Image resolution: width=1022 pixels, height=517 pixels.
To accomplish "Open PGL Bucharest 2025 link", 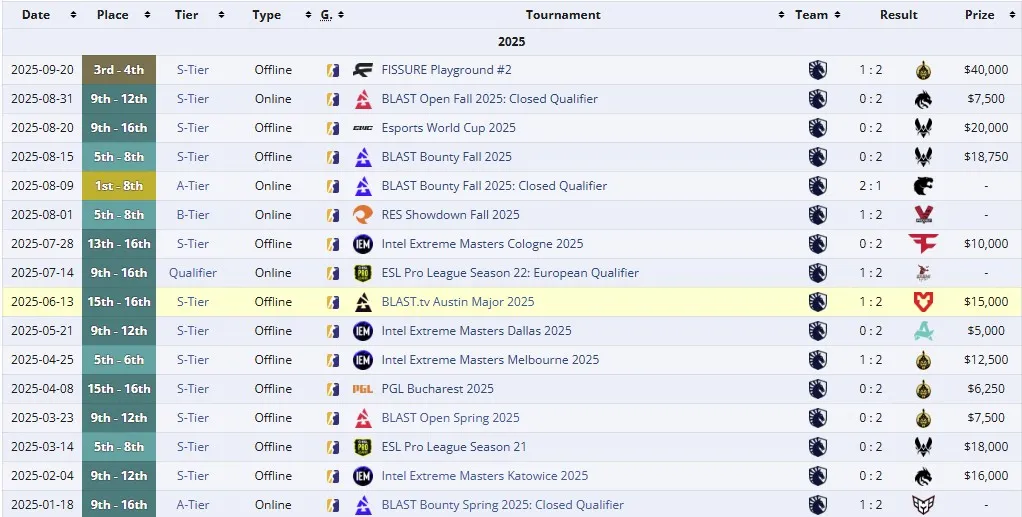I will tap(437, 389).
